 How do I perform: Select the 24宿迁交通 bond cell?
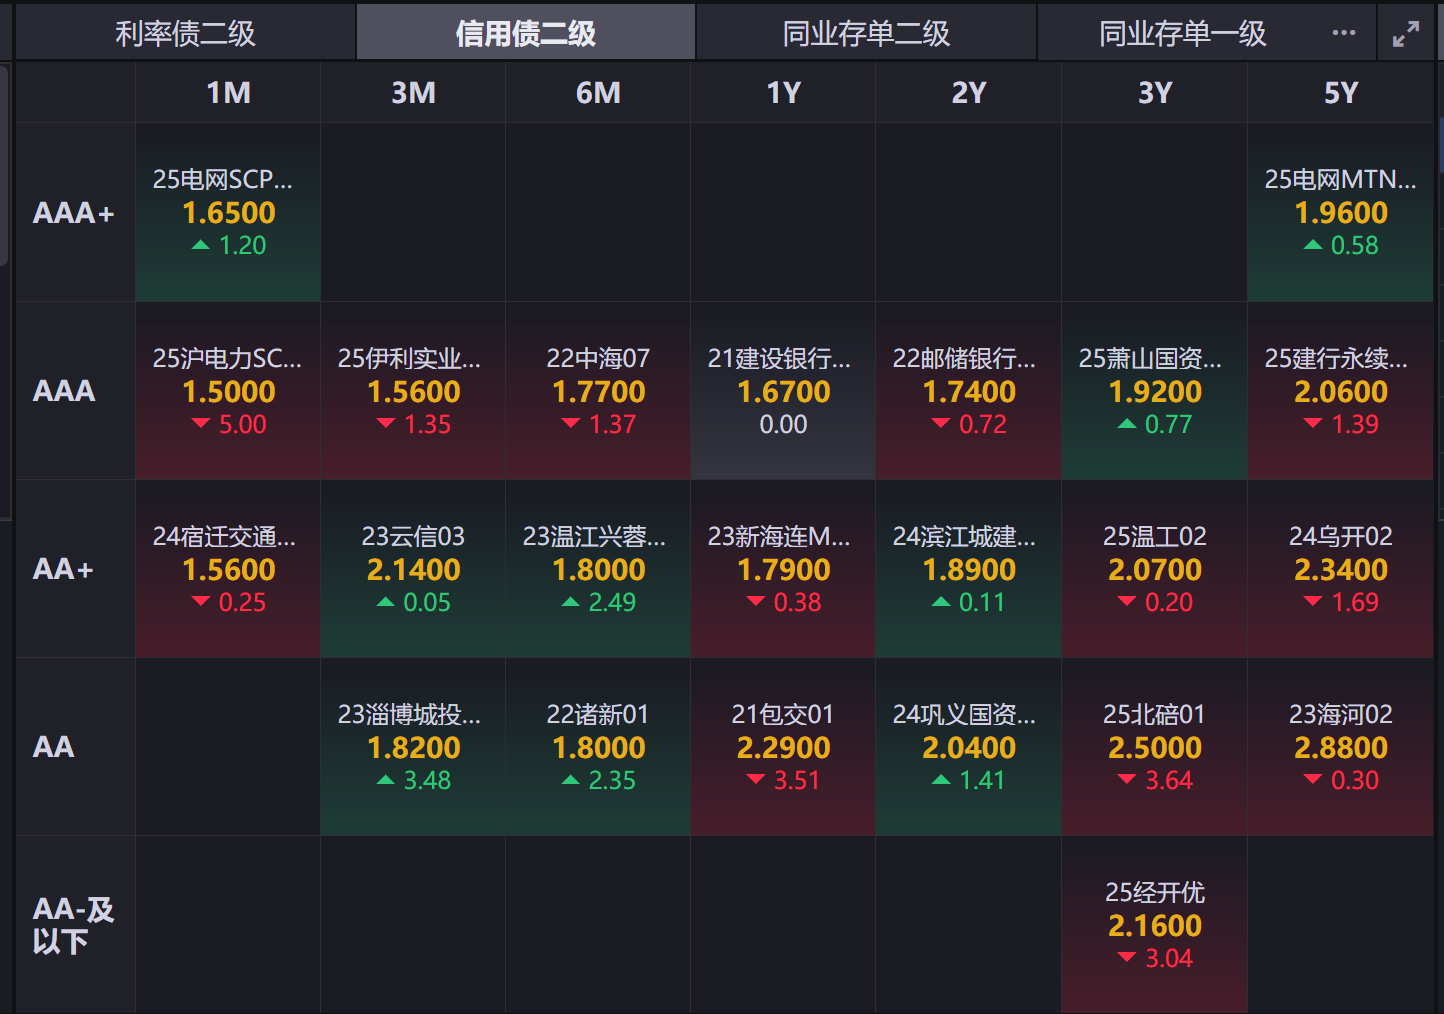228,569
